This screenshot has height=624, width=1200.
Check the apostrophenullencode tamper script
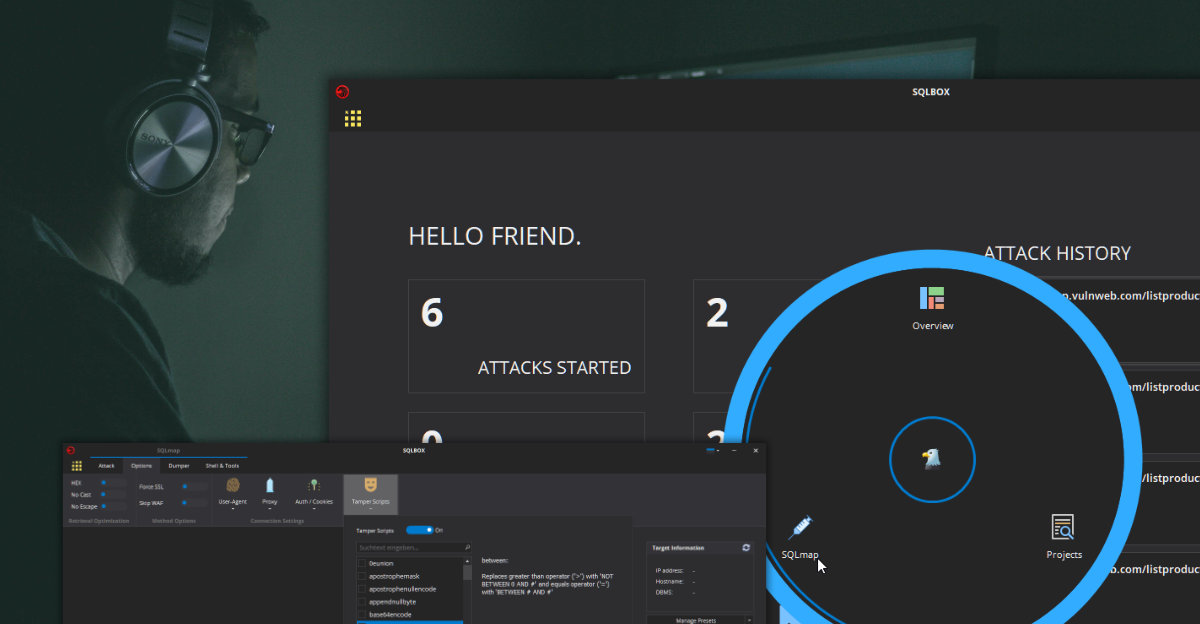[x=362, y=589]
